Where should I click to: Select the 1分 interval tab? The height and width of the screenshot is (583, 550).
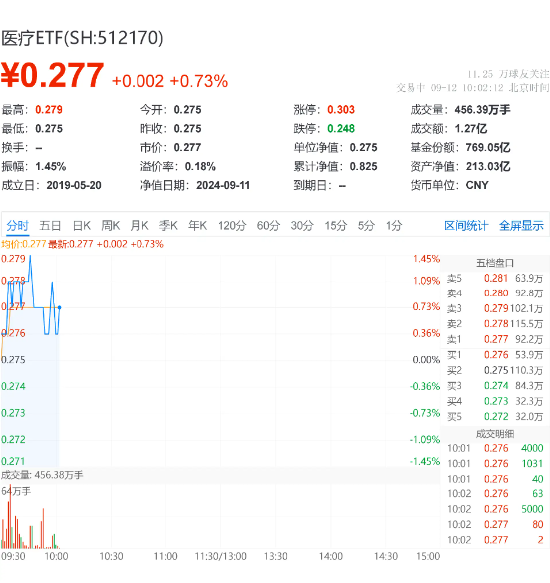(394, 225)
